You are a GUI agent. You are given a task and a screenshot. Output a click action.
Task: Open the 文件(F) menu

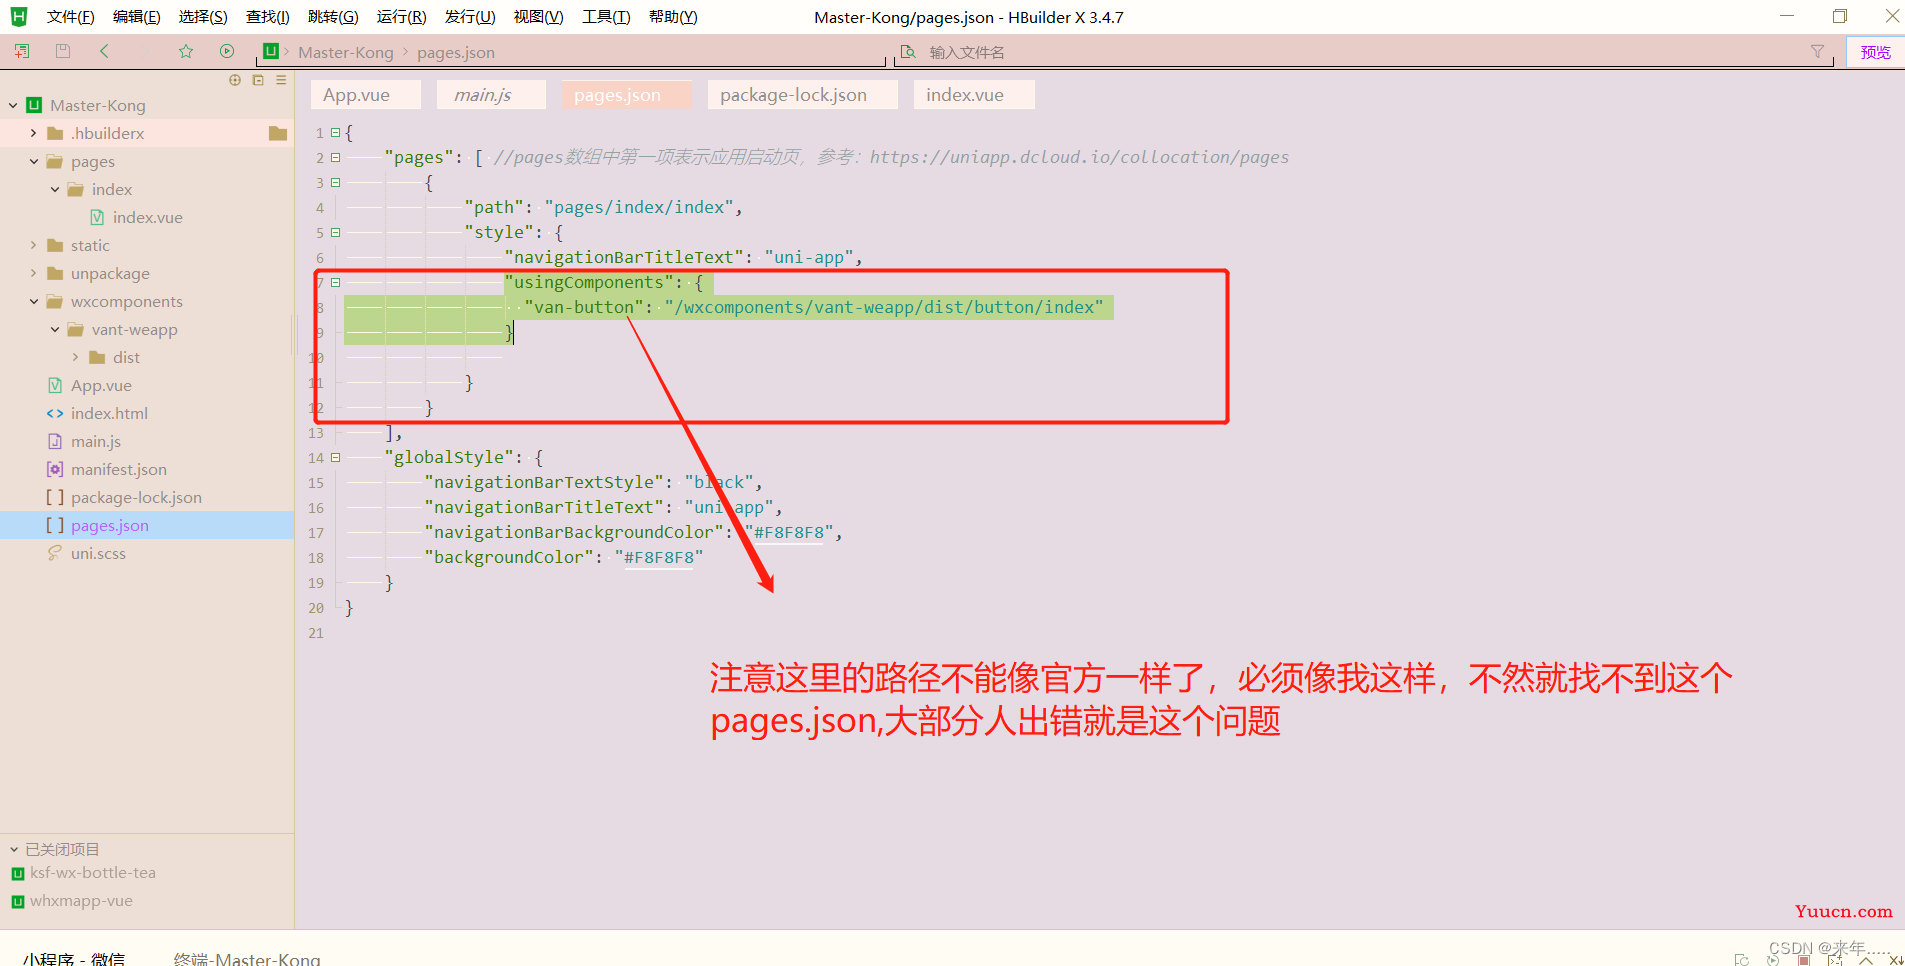coord(70,17)
